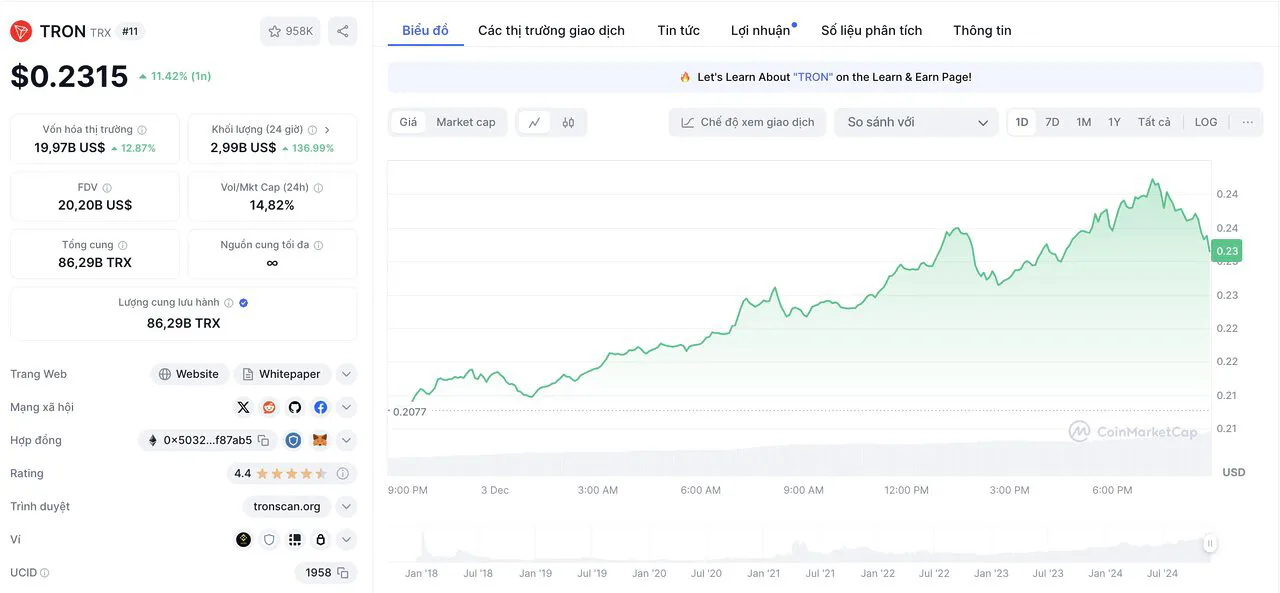Select the 1M time range
1280x593 pixels.
[x=1083, y=122]
